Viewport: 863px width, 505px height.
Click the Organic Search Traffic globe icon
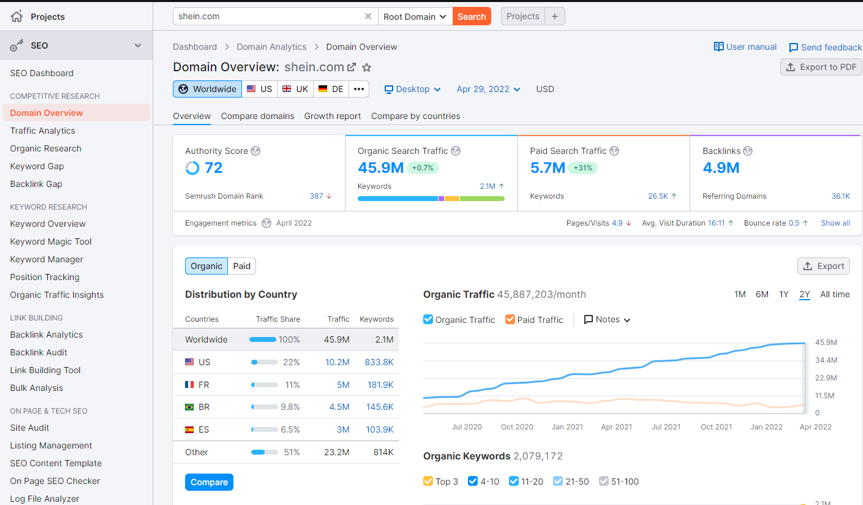point(456,151)
